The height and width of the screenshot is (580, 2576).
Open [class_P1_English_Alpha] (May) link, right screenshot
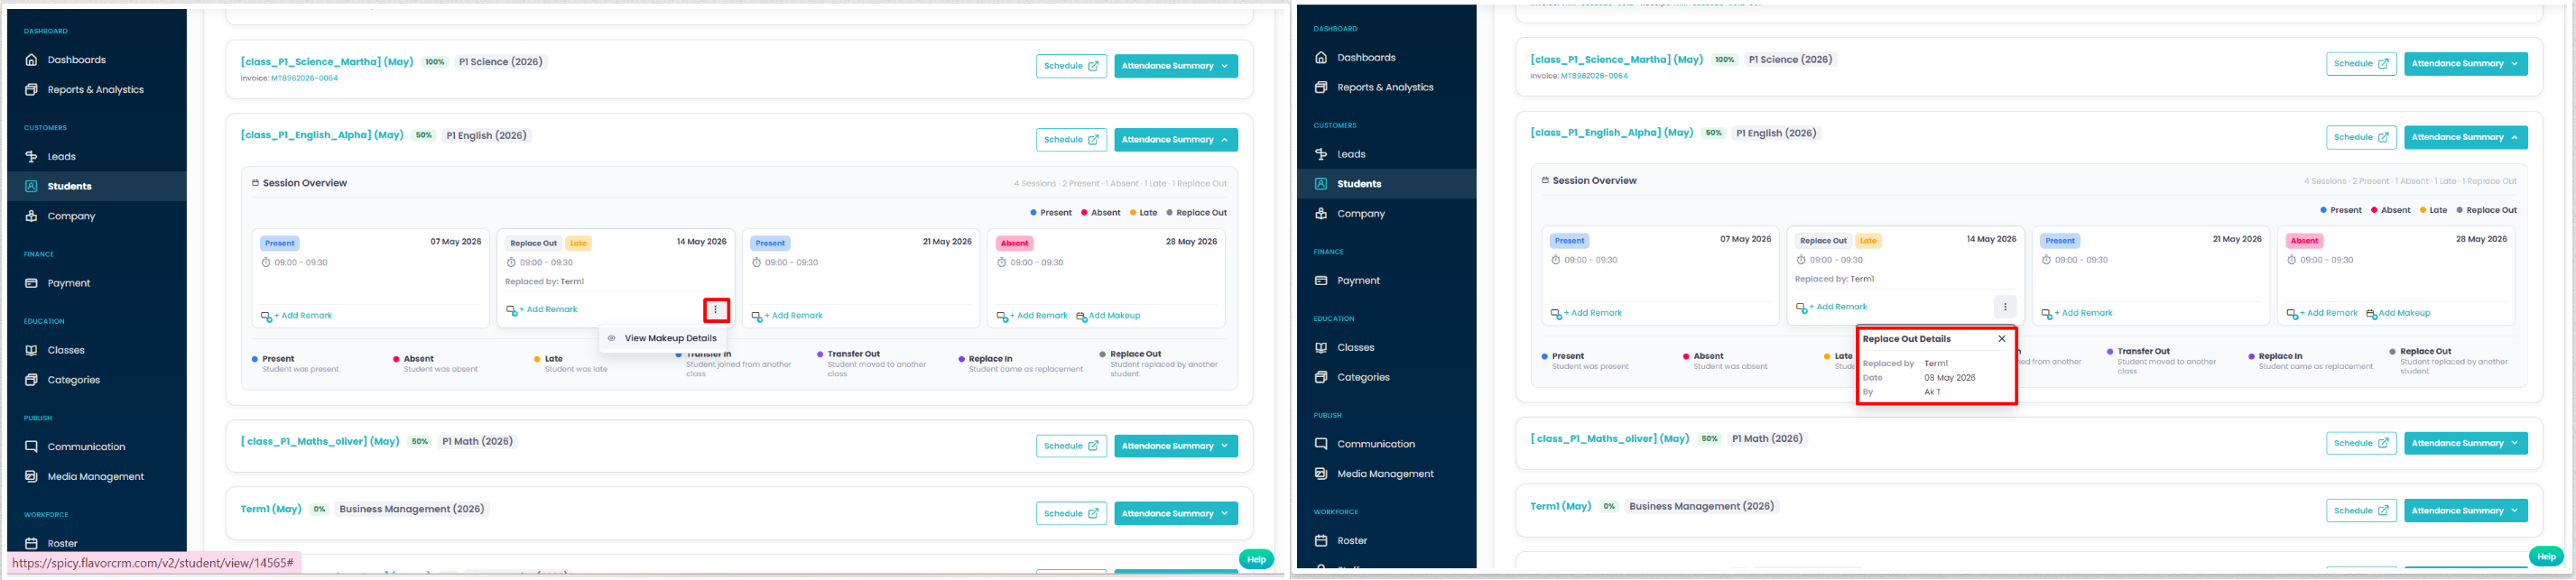pyautogui.click(x=1612, y=133)
